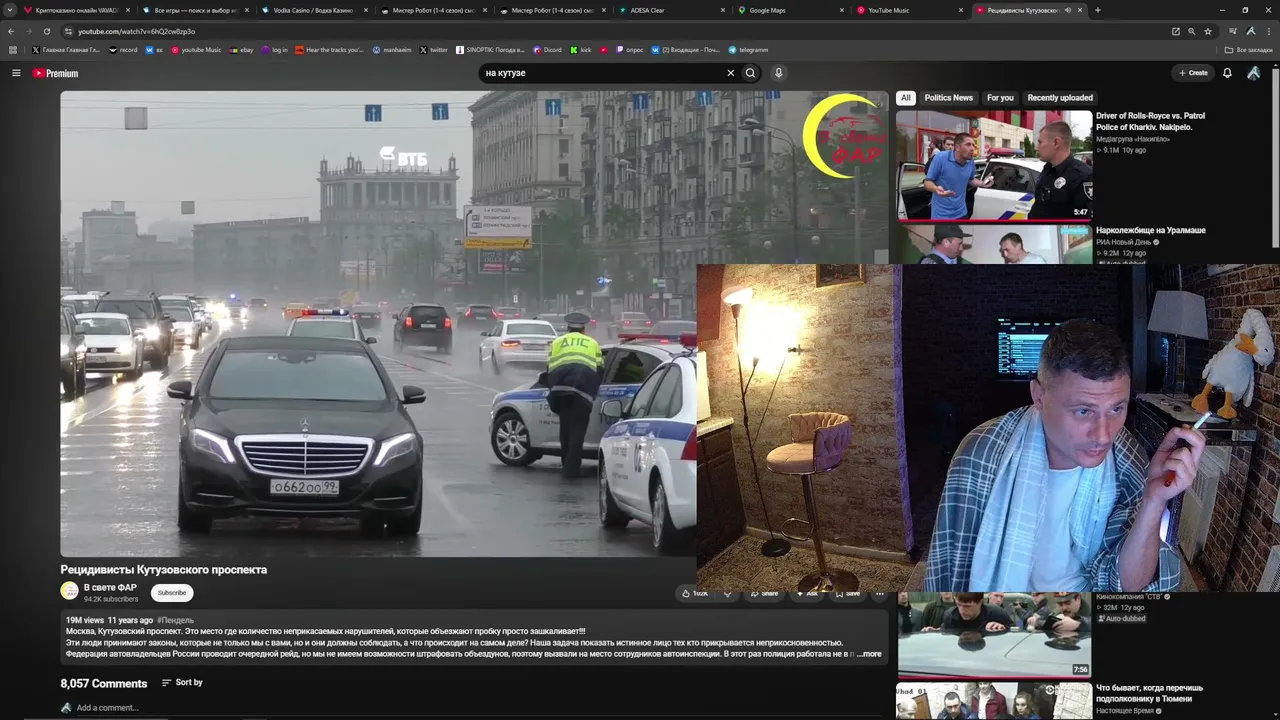The height and width of the screenshot is (720, 1280).
Task: Click the page vertical scrollbar
Action: [1276, 160]
